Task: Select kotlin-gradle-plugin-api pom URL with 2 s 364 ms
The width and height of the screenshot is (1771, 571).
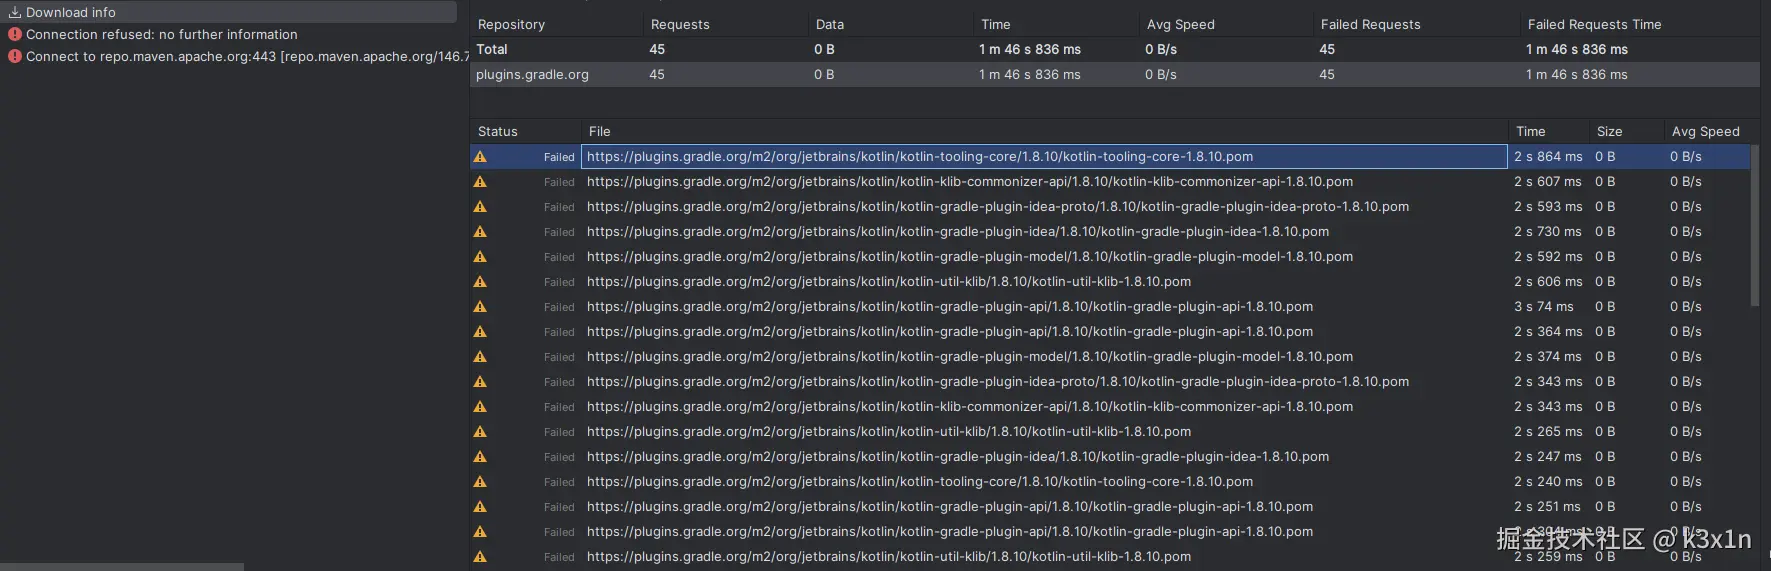Action: coord(950,332)
